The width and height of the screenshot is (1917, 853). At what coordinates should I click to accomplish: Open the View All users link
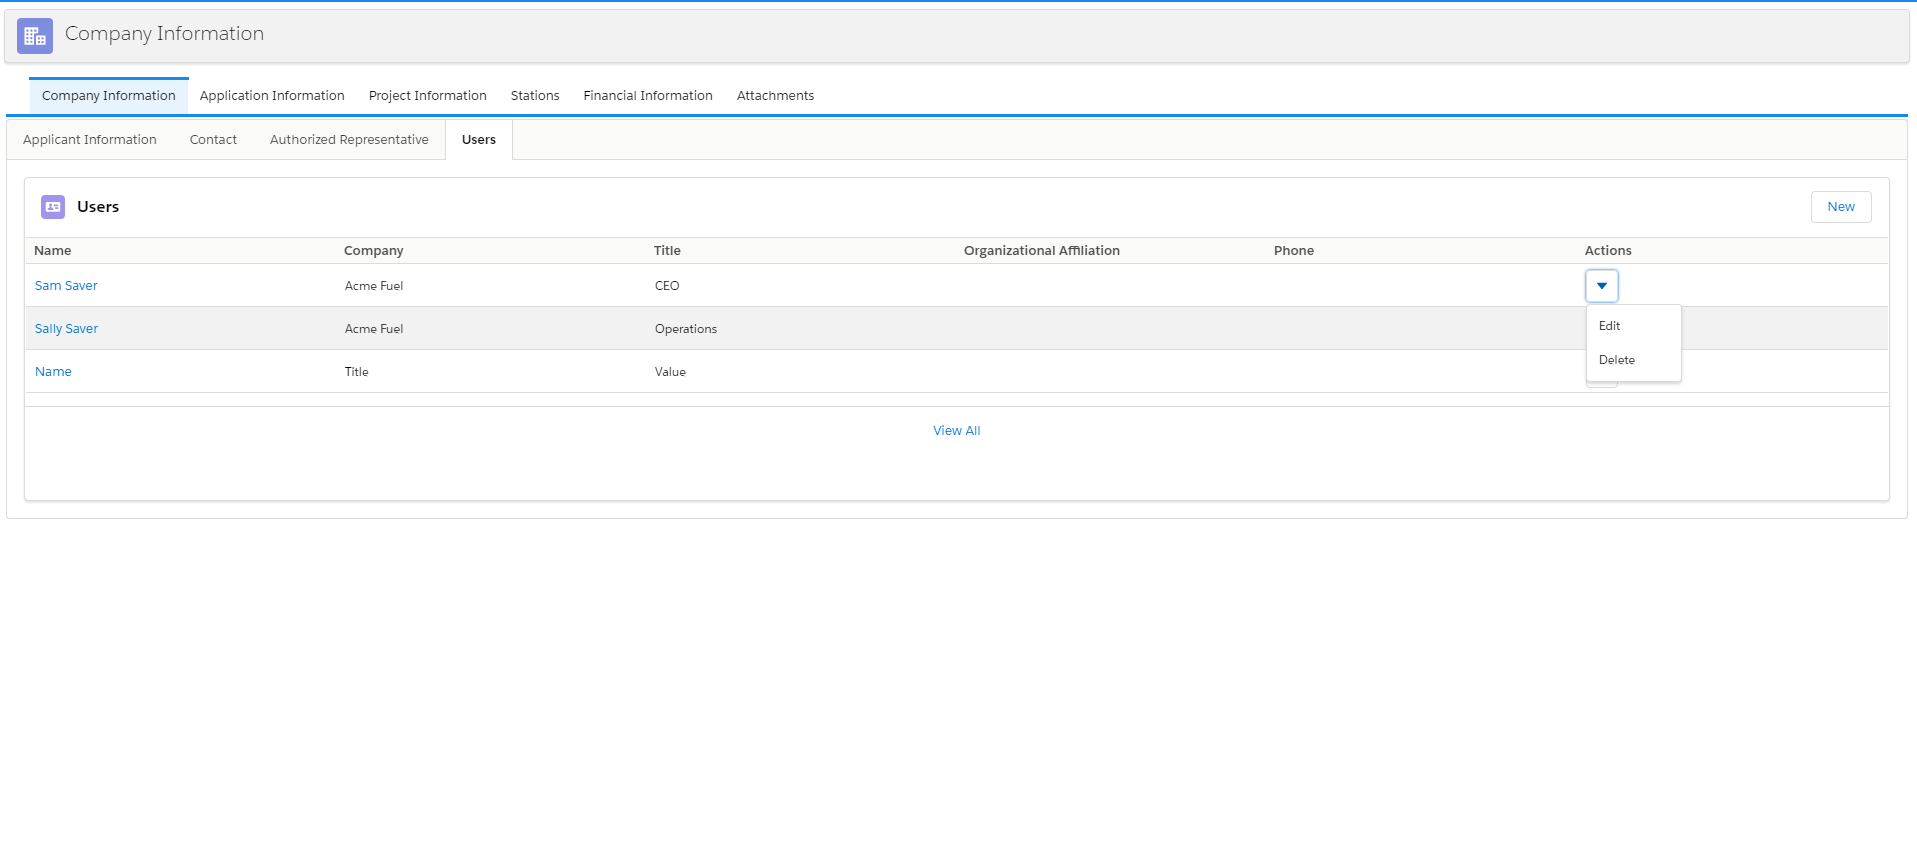tap(956, 431)
